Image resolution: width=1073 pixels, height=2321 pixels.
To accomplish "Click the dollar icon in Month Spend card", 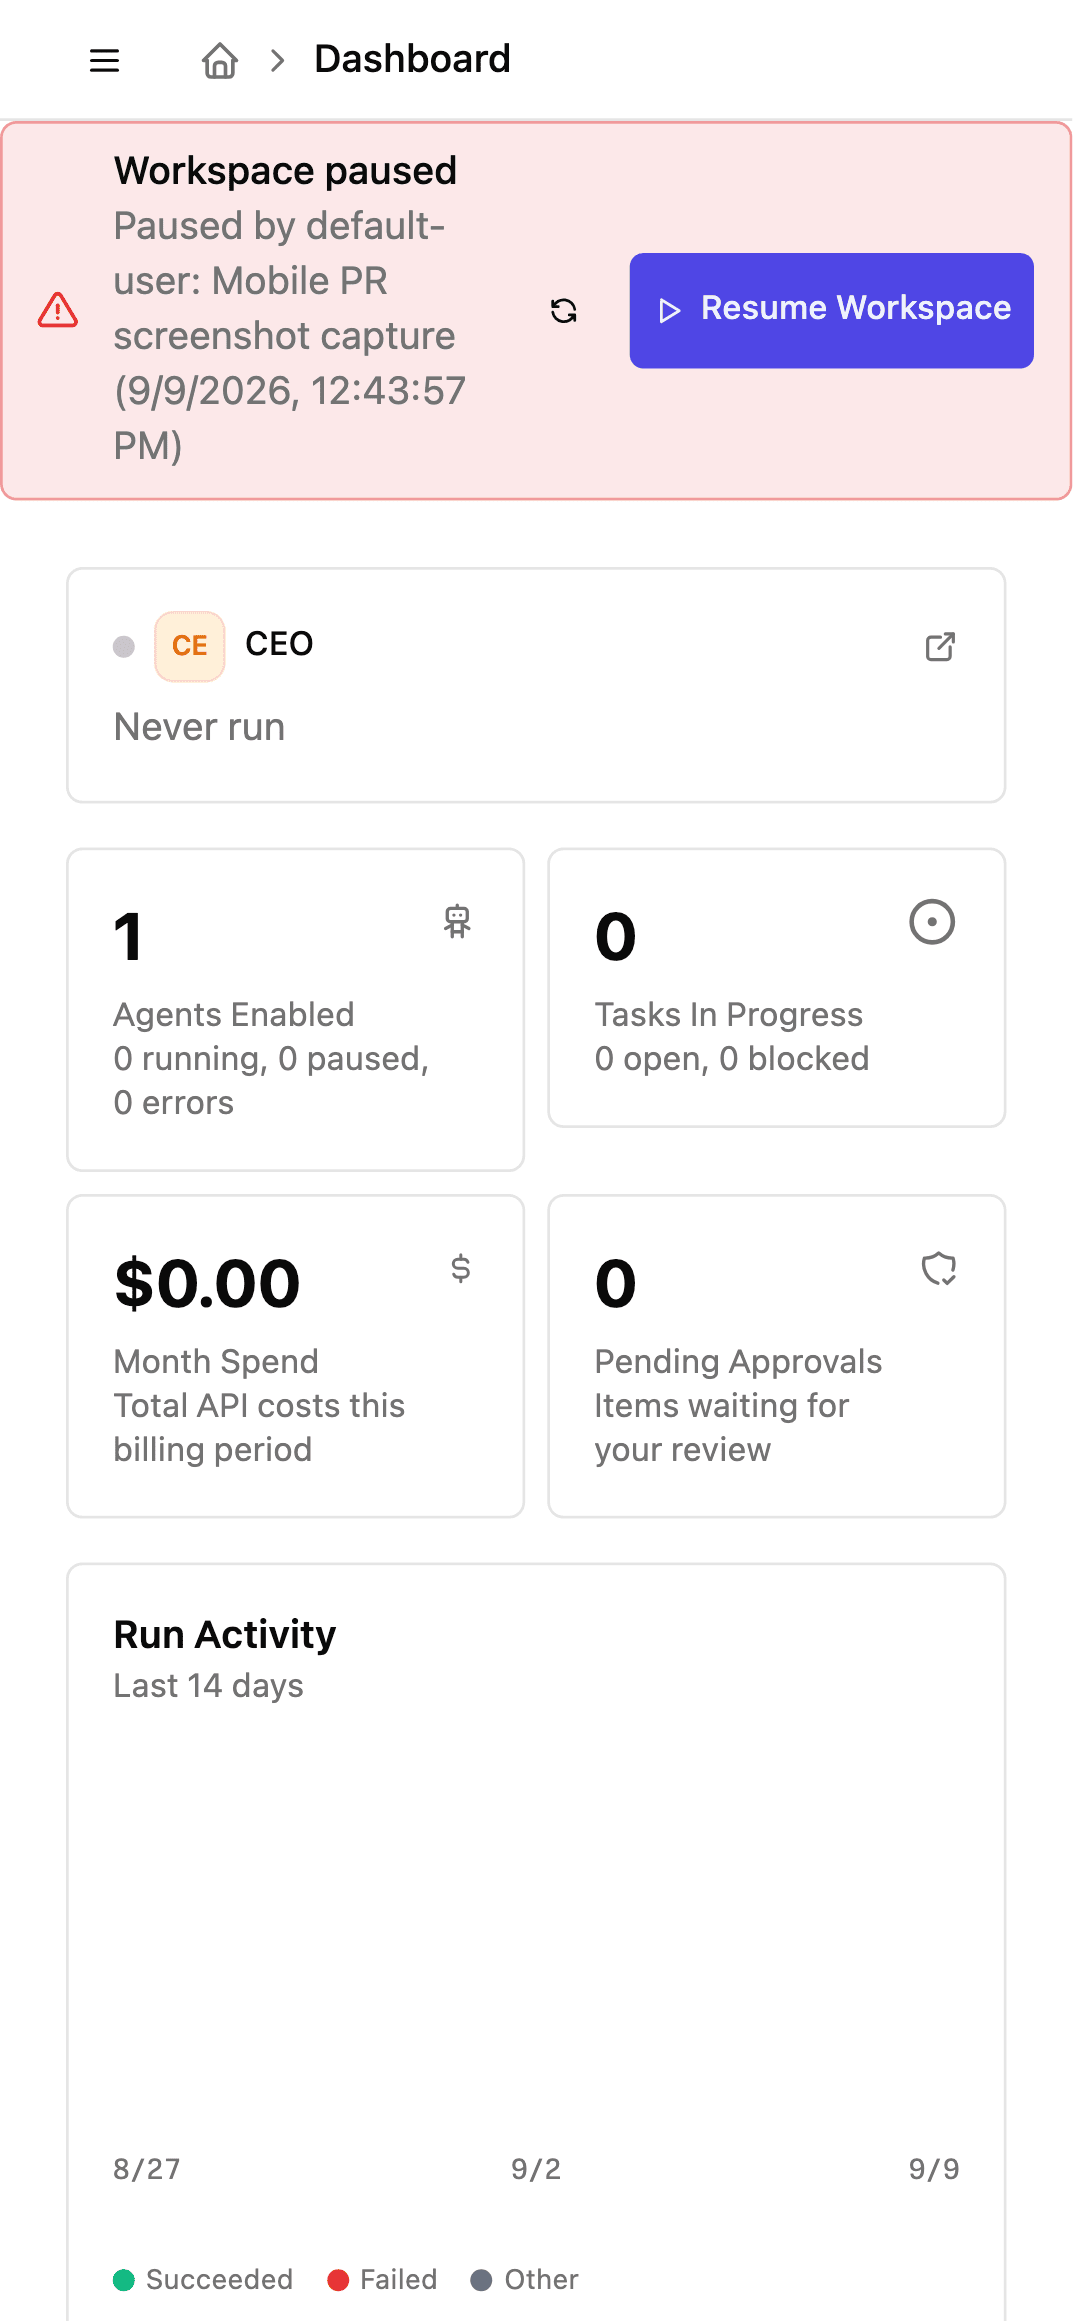I will [460, 1268].
